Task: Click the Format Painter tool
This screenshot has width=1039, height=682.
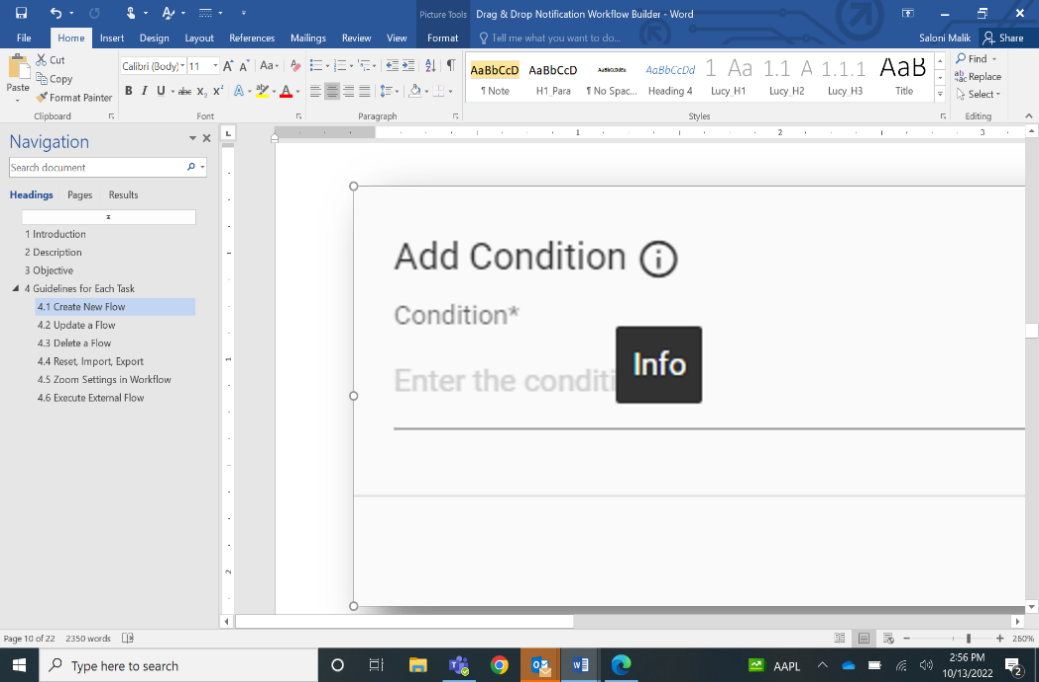Action: [x=73, y=98]
